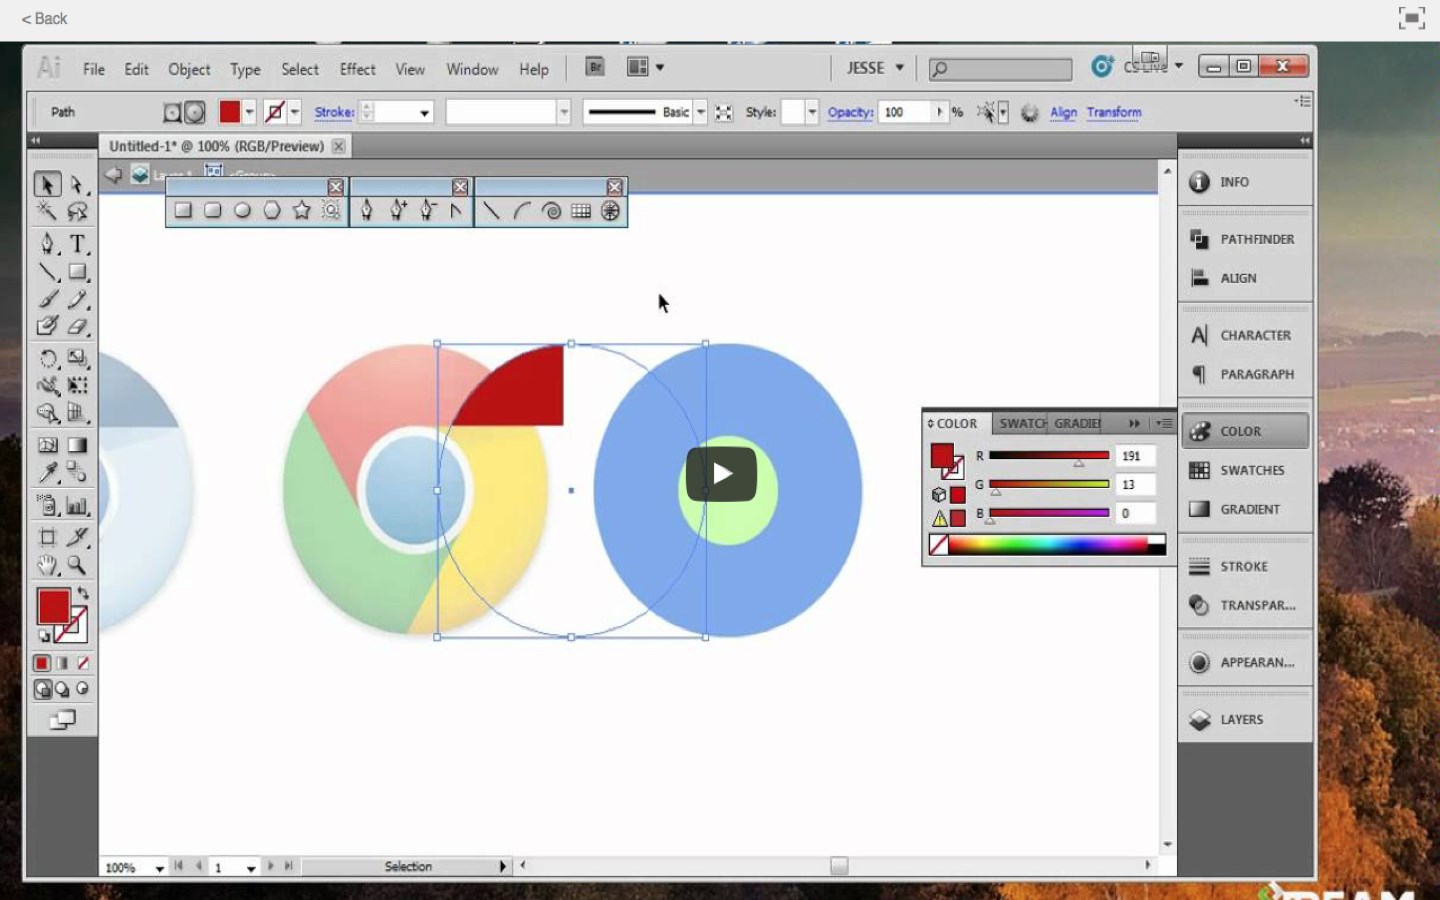The height and width of the screenshot is (900, 1440).
Task: Pick the Spiral tool in the floating line toolbar
Action: tap(551, 211)
